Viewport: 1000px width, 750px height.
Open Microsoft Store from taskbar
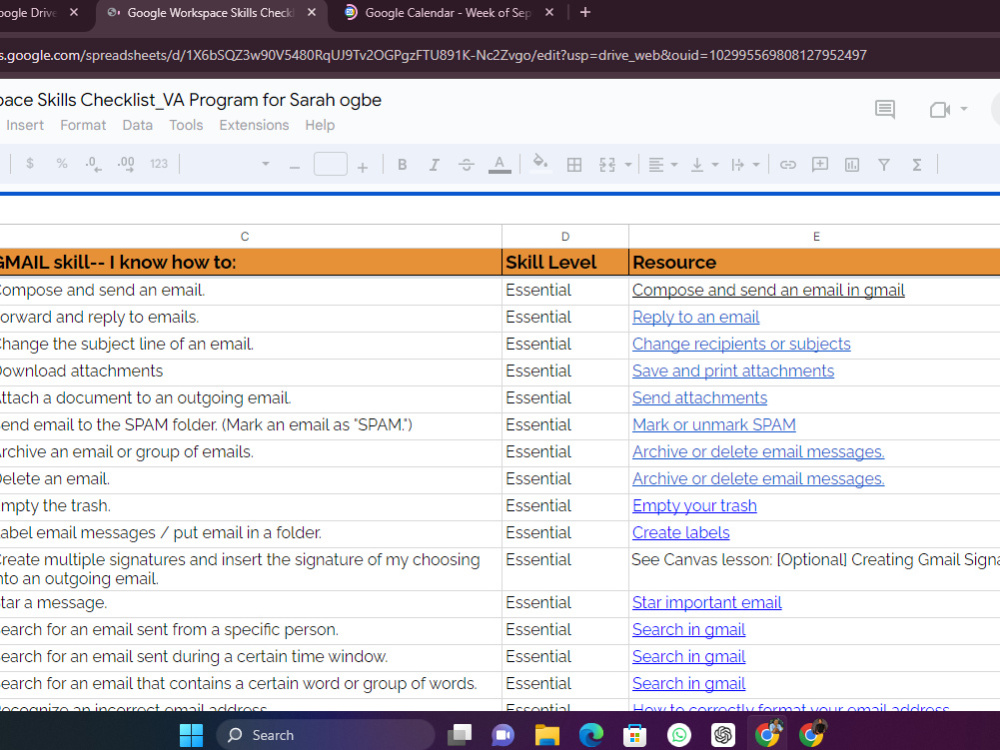click(635, 735)
